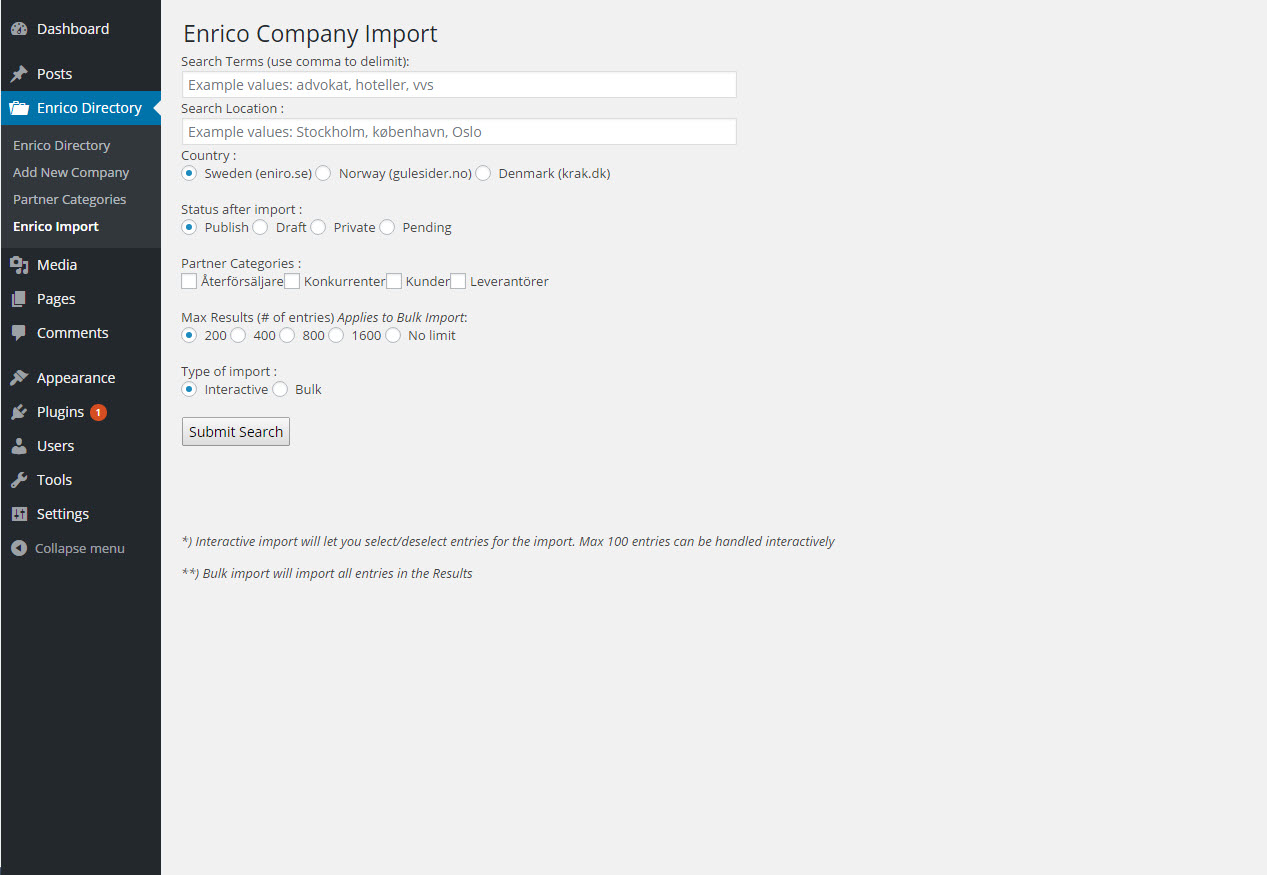The image size is (1267, 875).
Task: Open the Tools menu label
Action: [54, 480]
